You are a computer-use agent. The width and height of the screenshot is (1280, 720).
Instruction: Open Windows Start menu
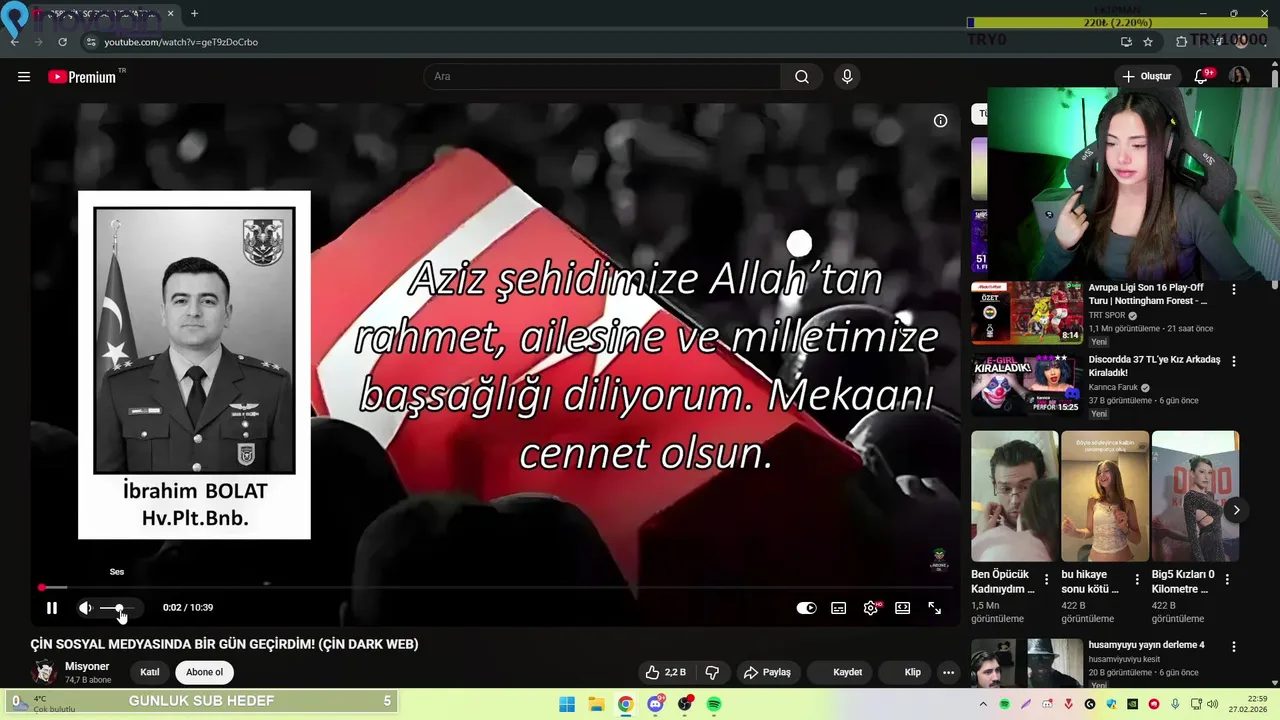pos(567,705)
